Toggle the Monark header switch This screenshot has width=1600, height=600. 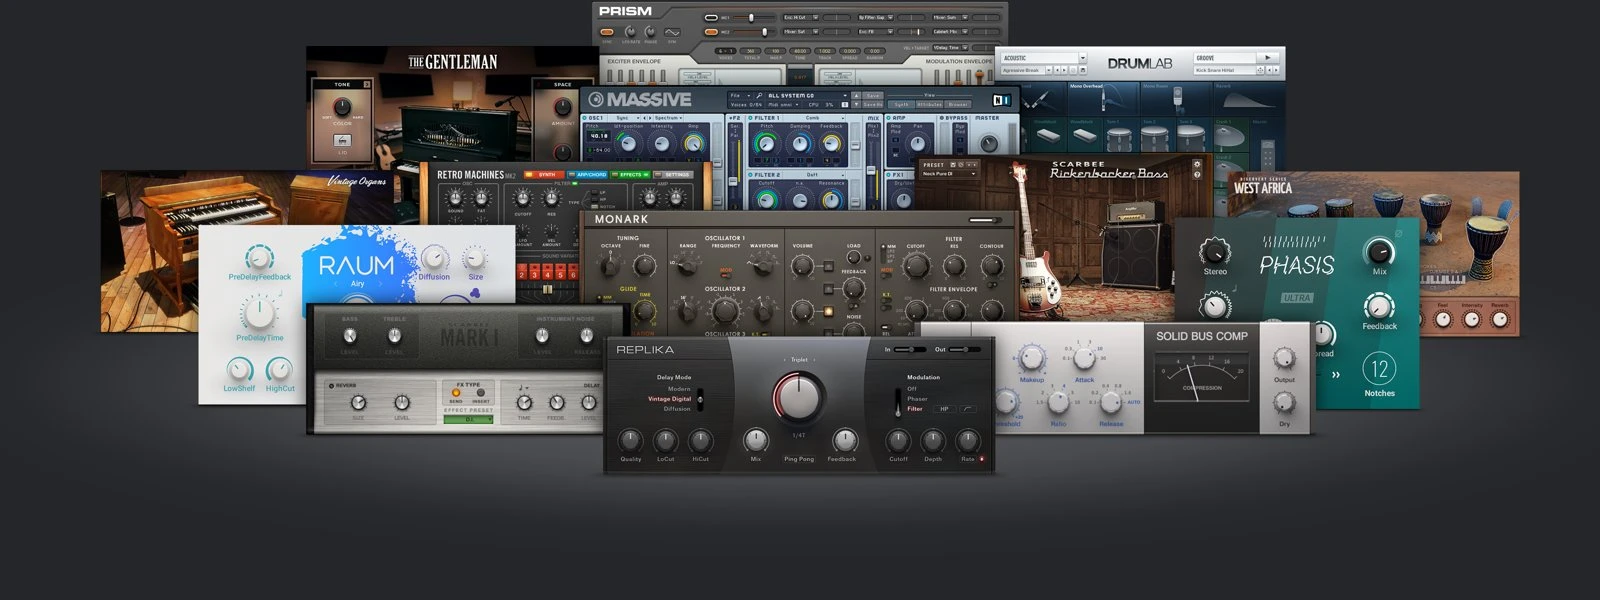pyautogui.click(x=984, y=220)
